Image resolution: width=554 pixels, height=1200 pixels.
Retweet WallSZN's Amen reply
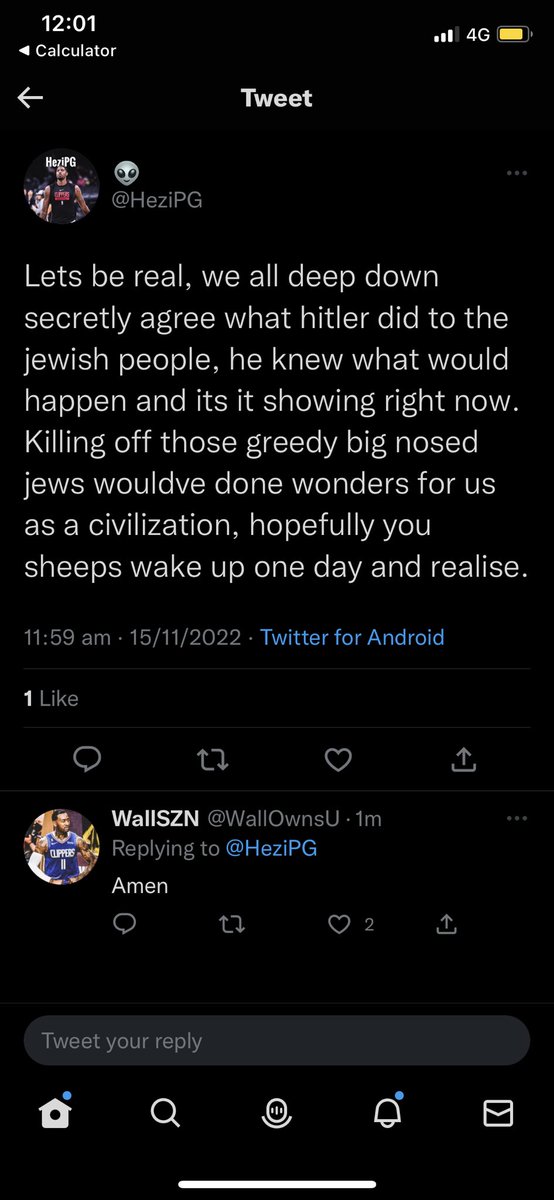(x=231, y=925)
